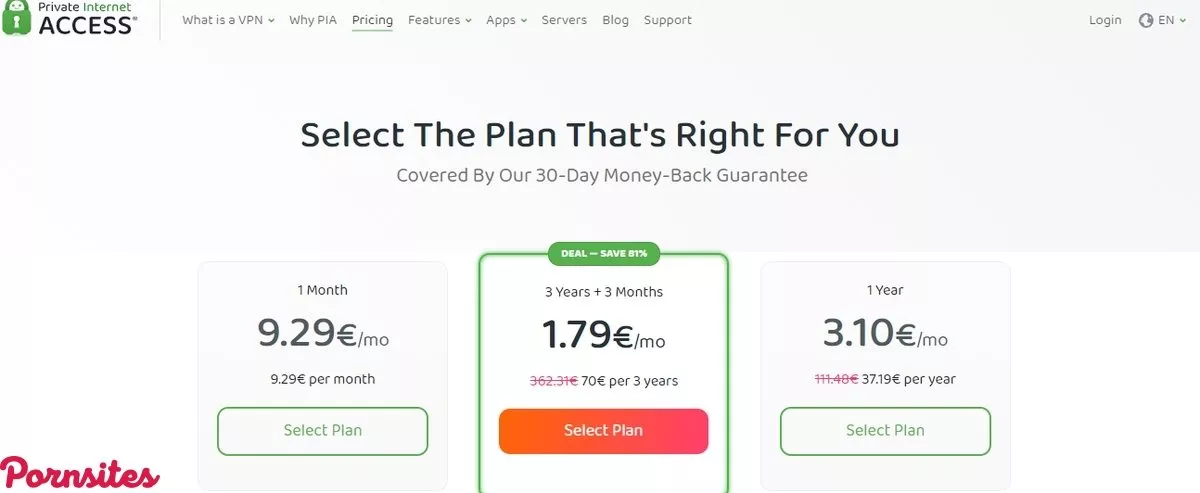Image resolution: width=1200 pixels, height=493 pixels.
Task: Select Plan for 1 Year
Action: [885, 431]
